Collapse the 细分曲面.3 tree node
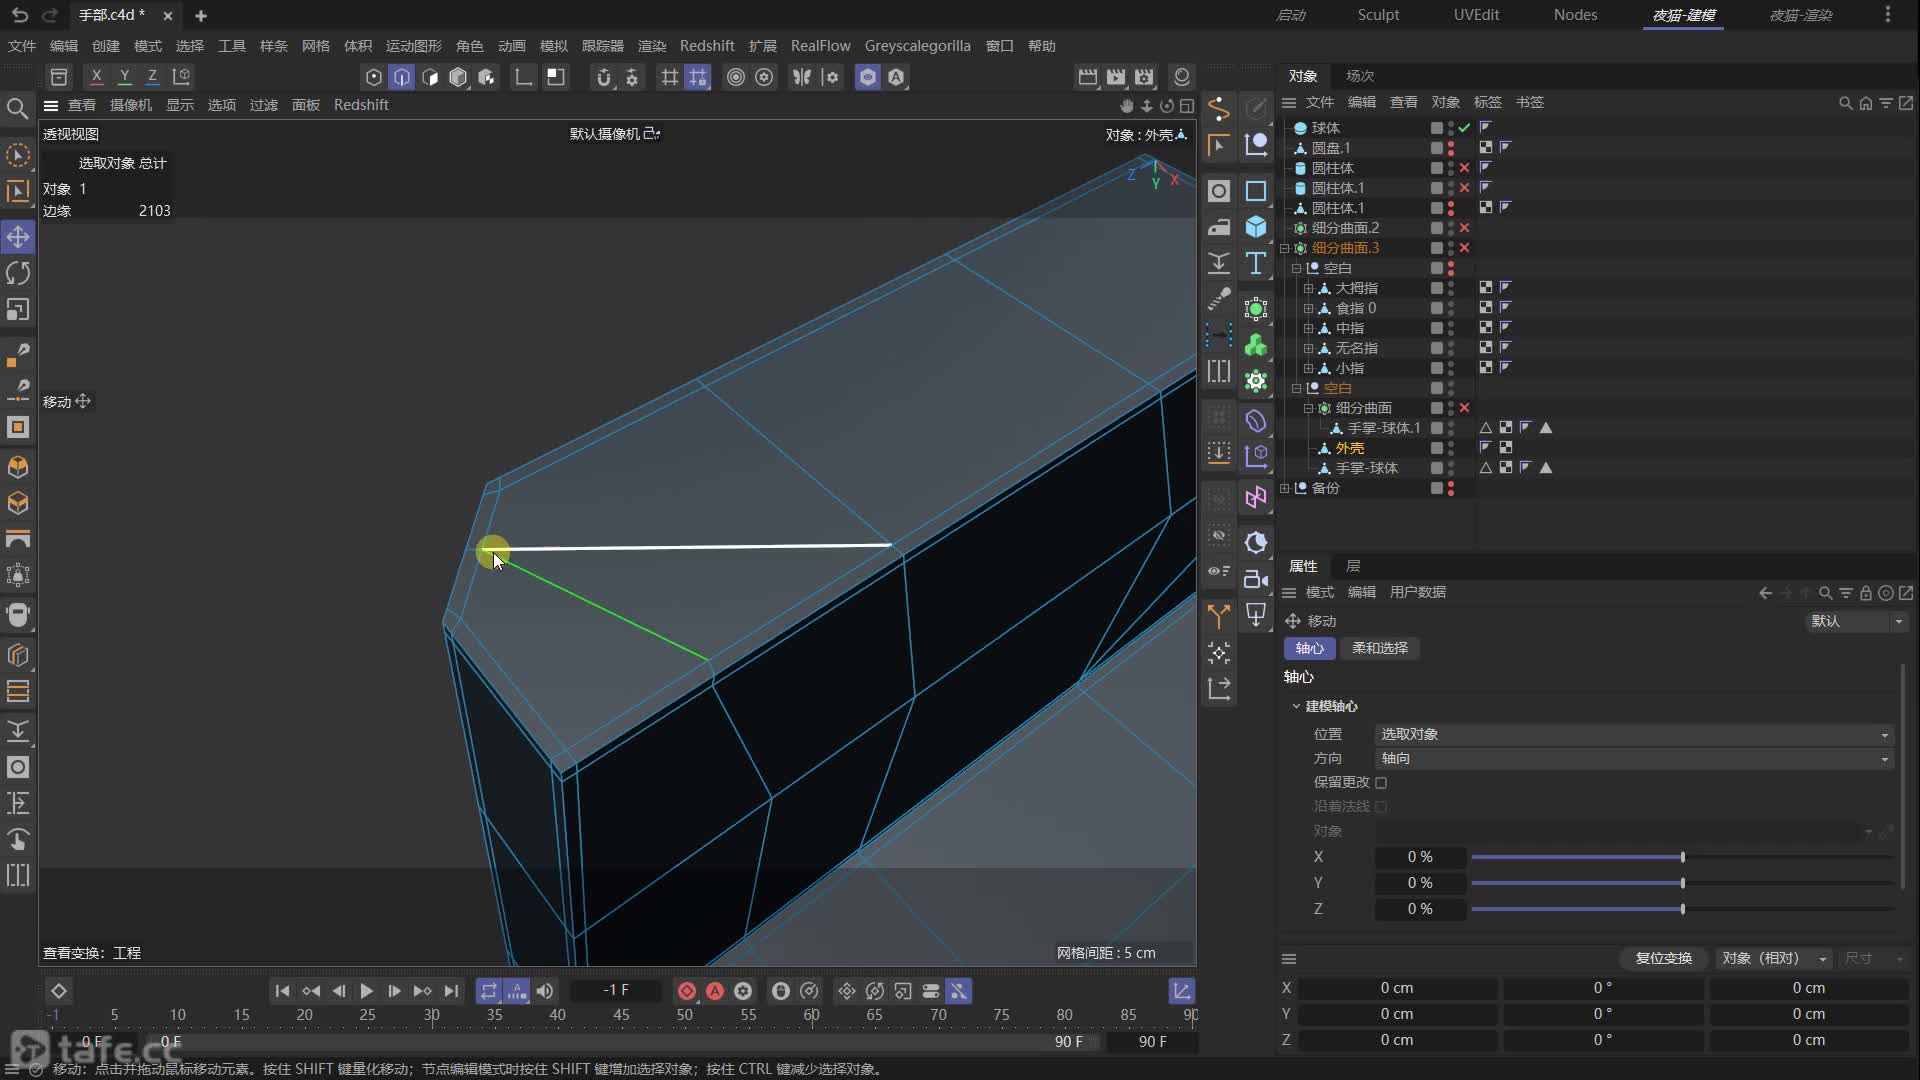 [x=1285, y=248]
